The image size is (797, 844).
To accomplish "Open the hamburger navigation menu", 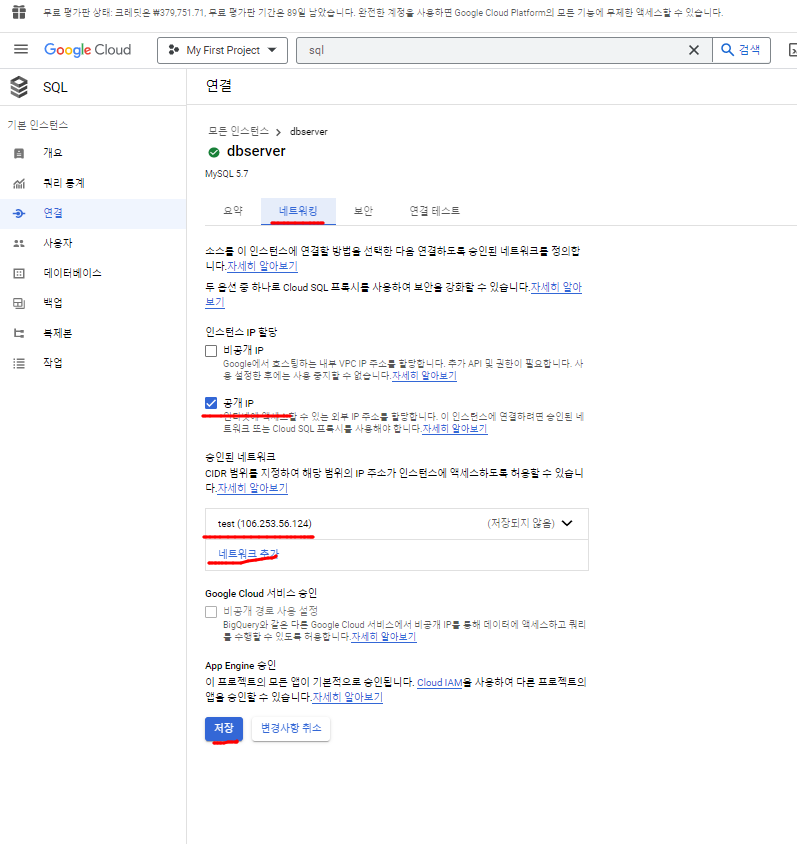I will pos(21,50).
